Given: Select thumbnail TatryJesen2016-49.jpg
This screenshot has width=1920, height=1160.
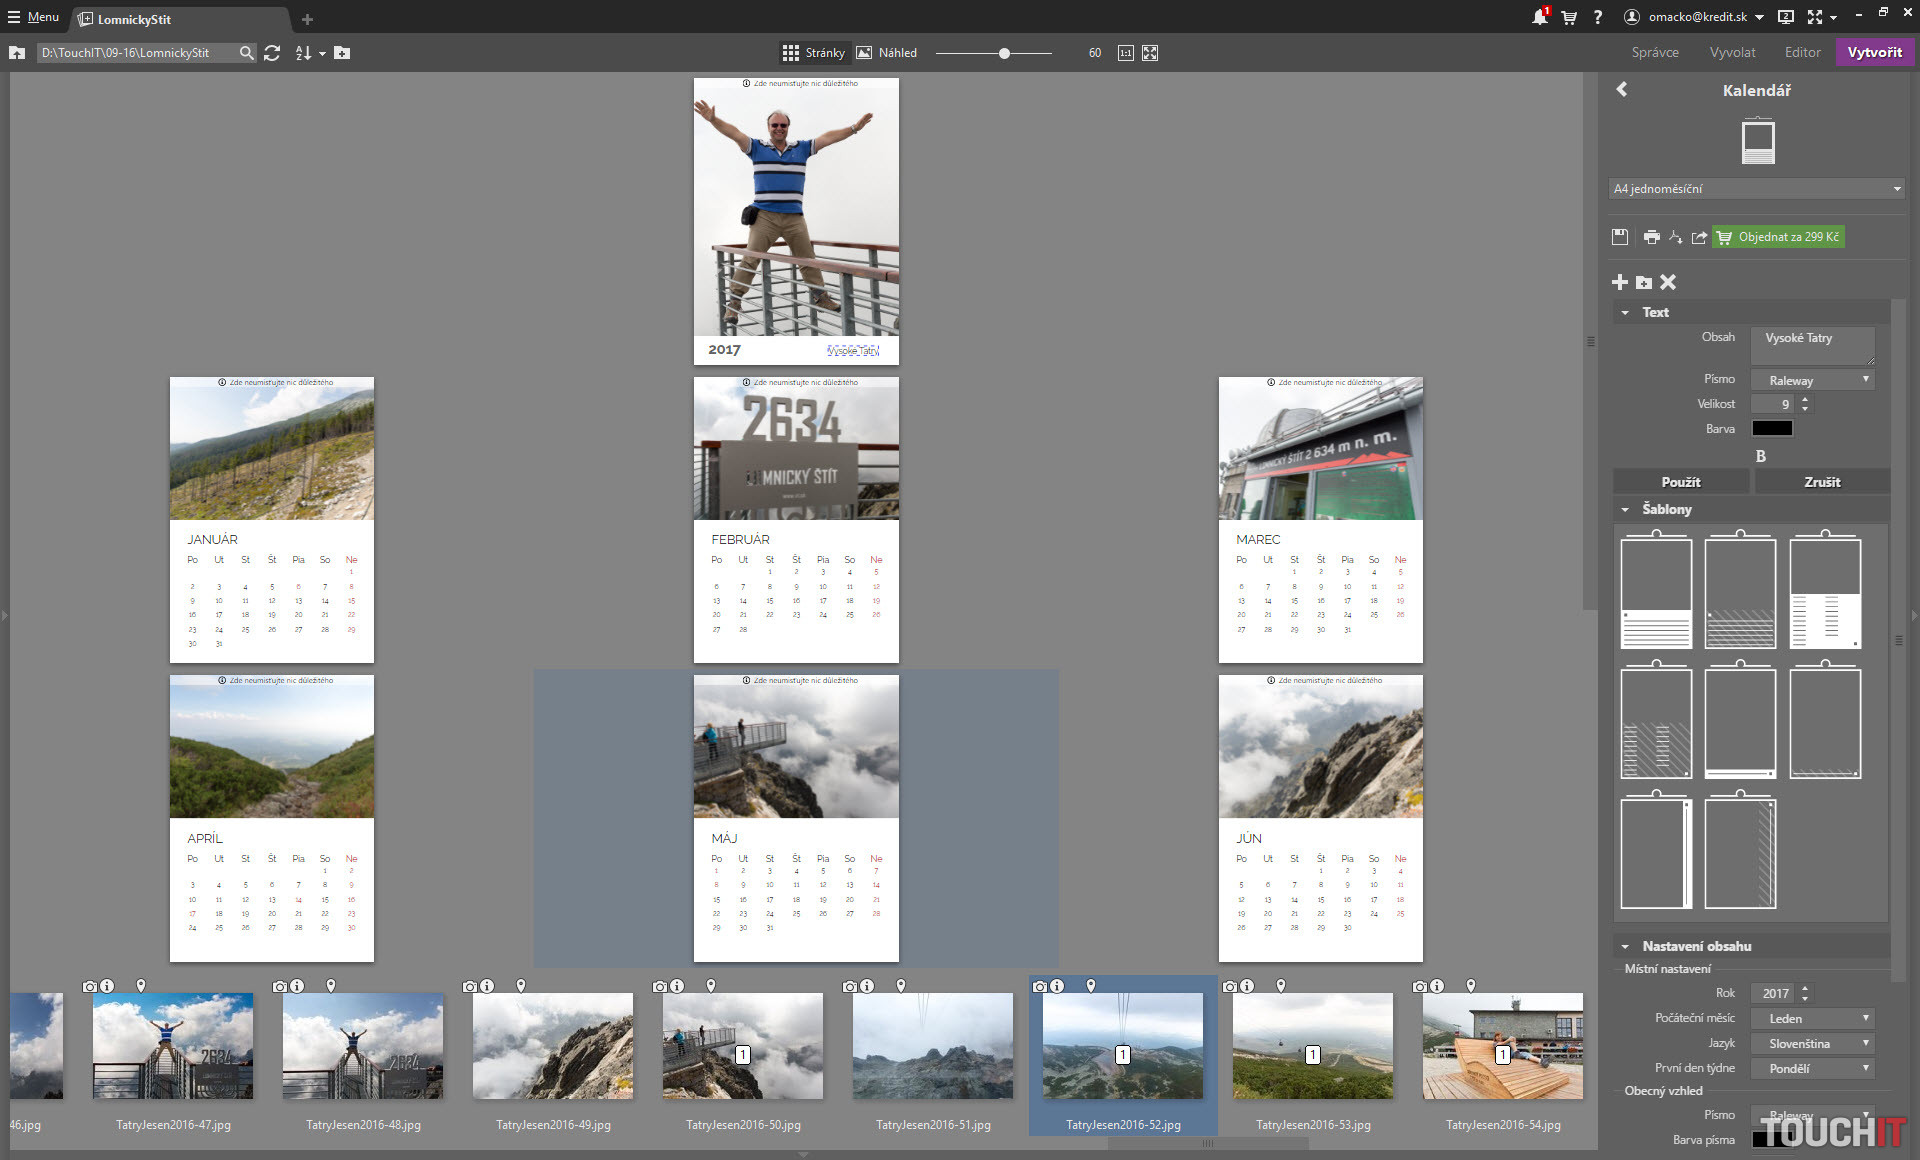Looking at the screenshot, I should (553, 1046).
